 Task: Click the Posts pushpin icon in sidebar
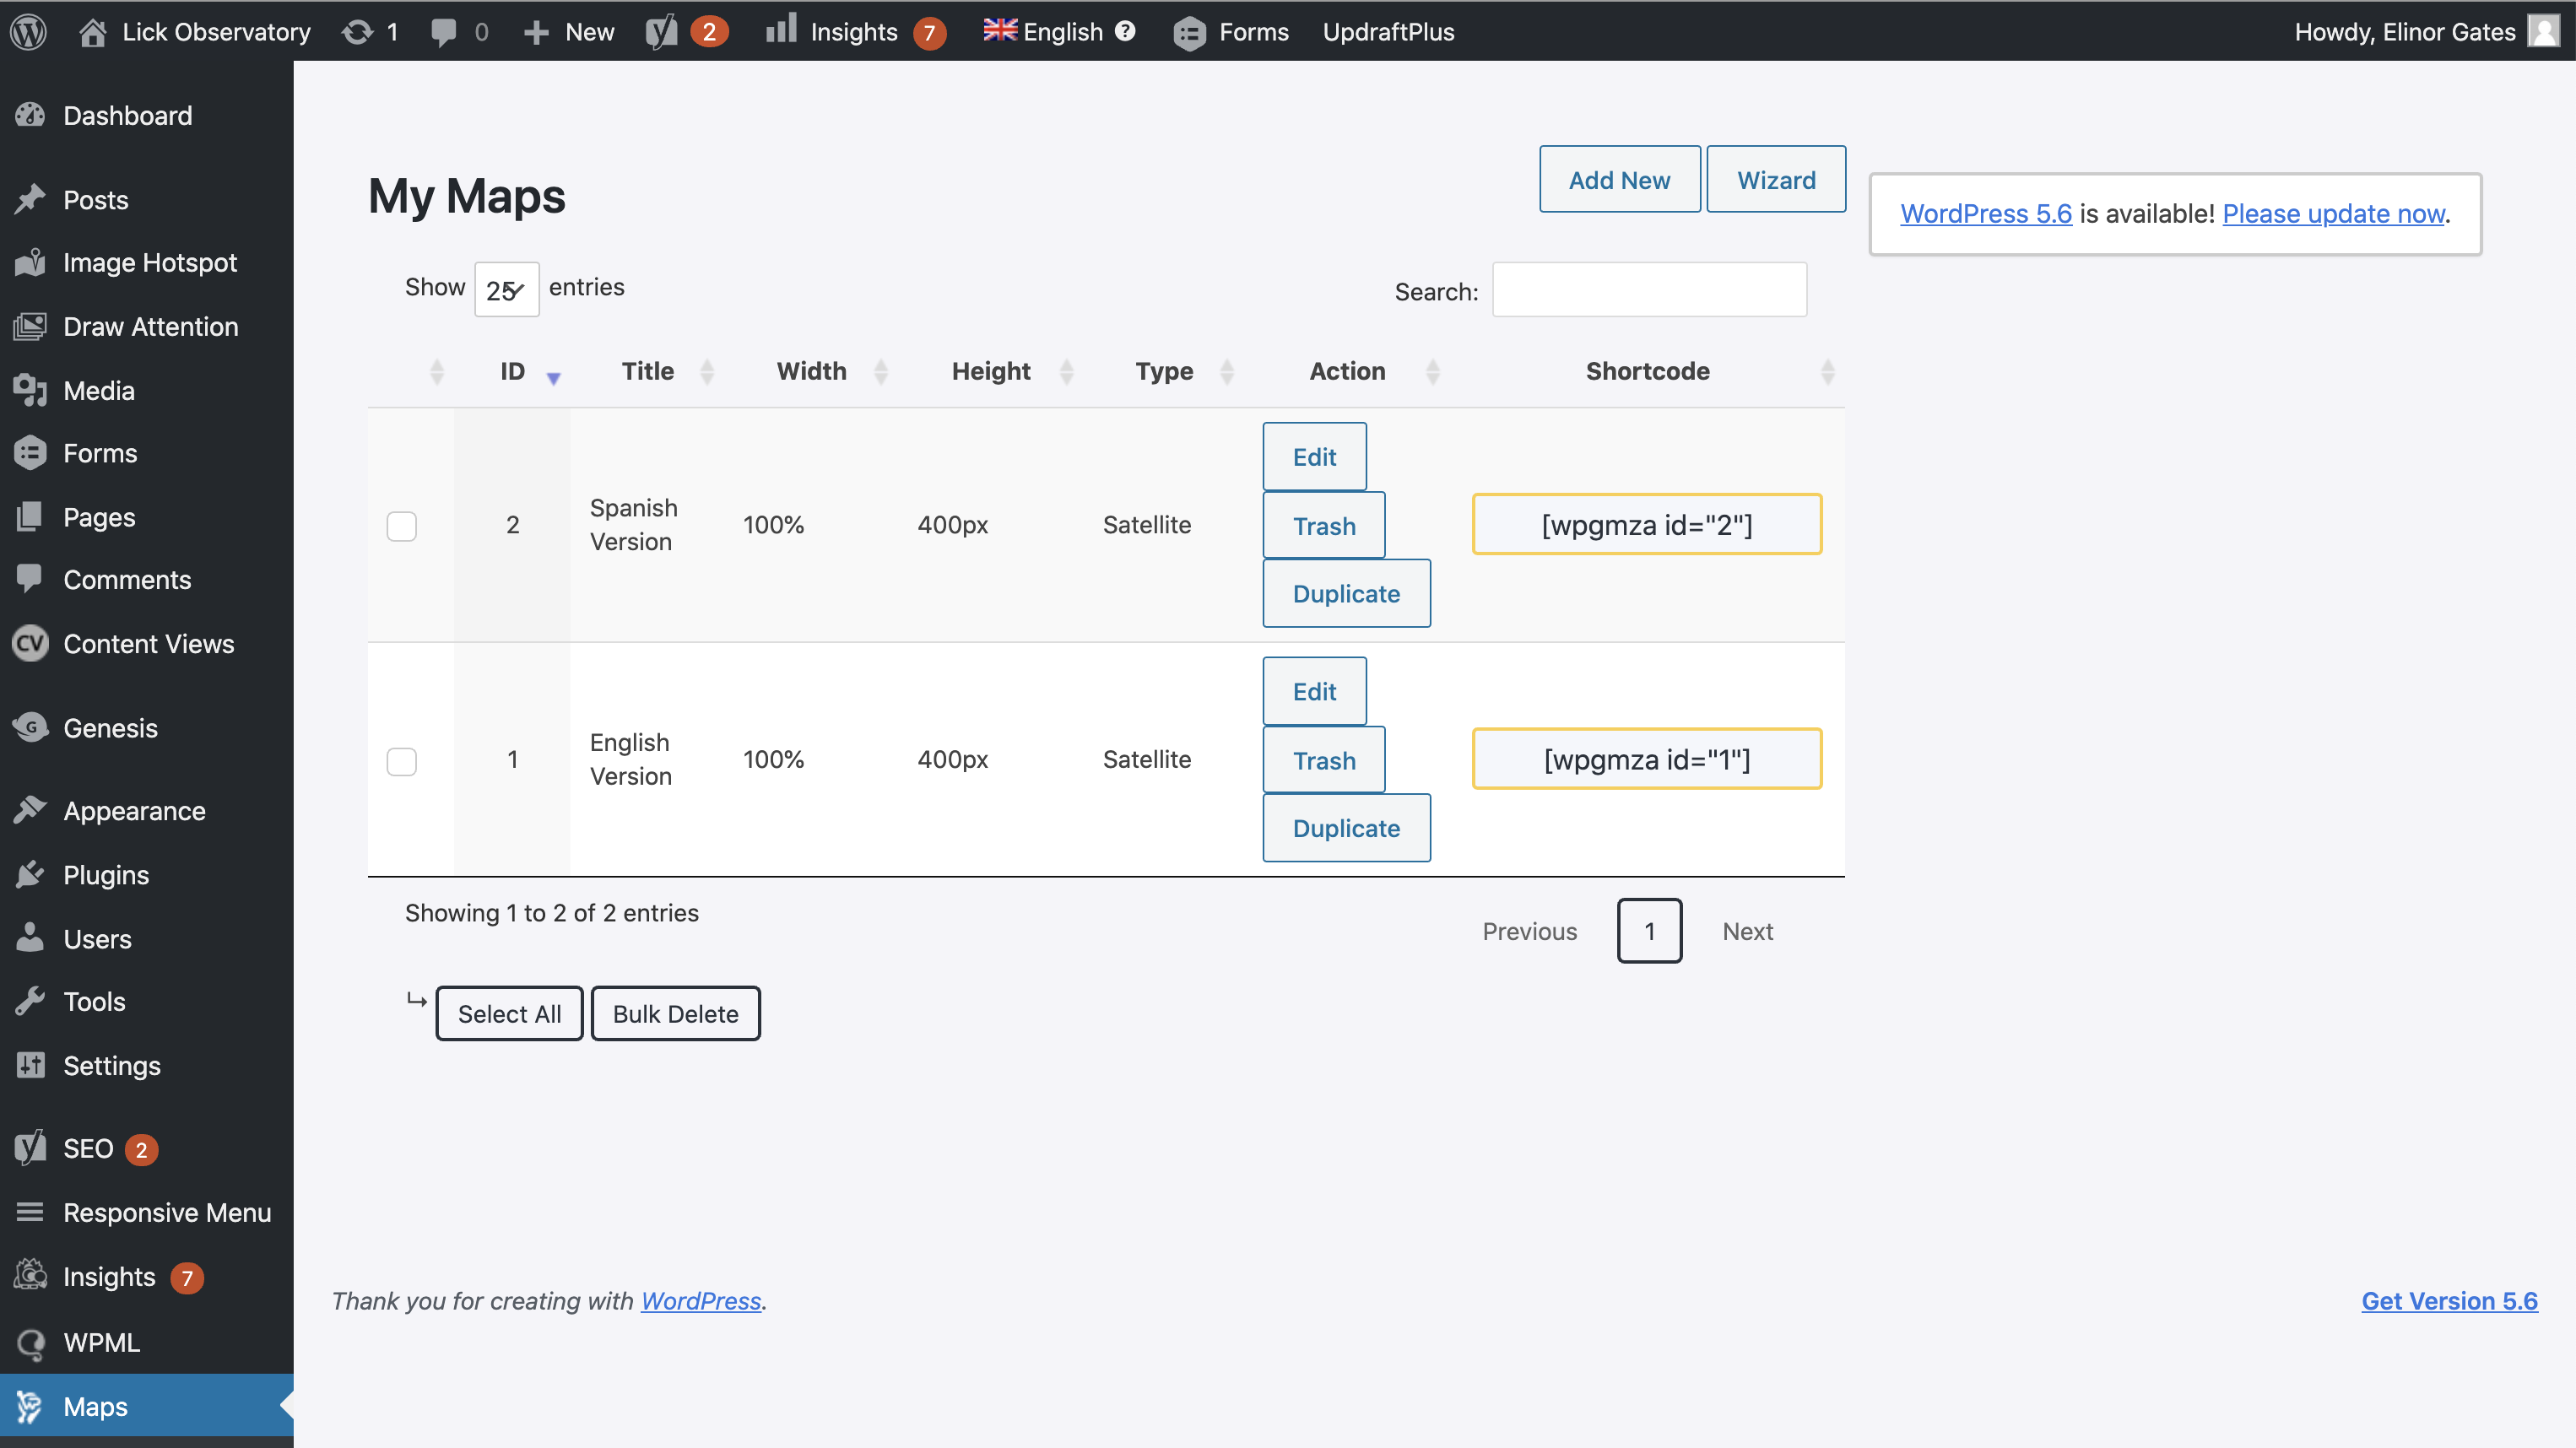[x=30, y=199]
